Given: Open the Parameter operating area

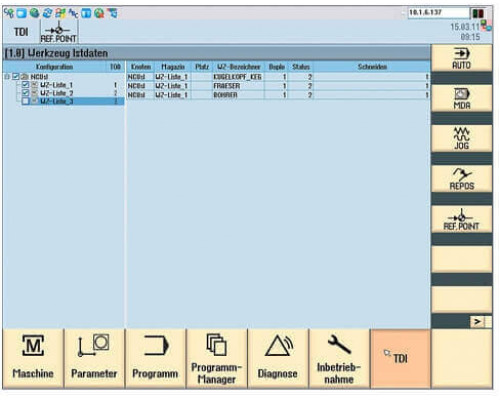Looking at the screenshot, I should click(x=94, y=359).
